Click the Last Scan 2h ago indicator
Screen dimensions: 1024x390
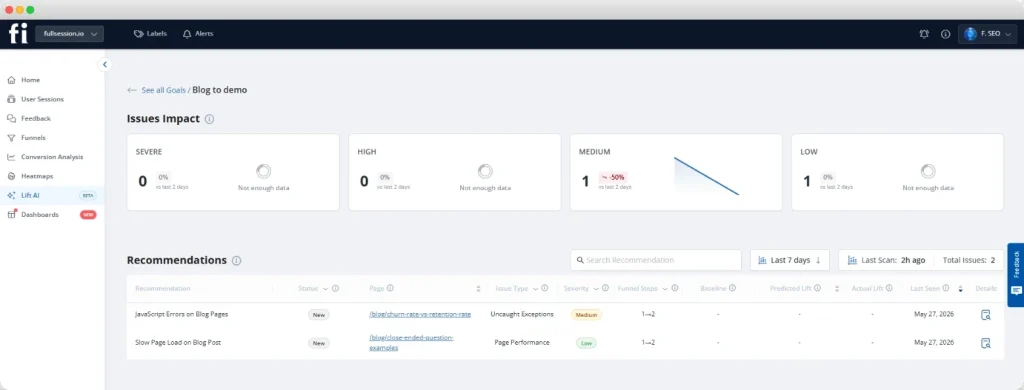886,260
